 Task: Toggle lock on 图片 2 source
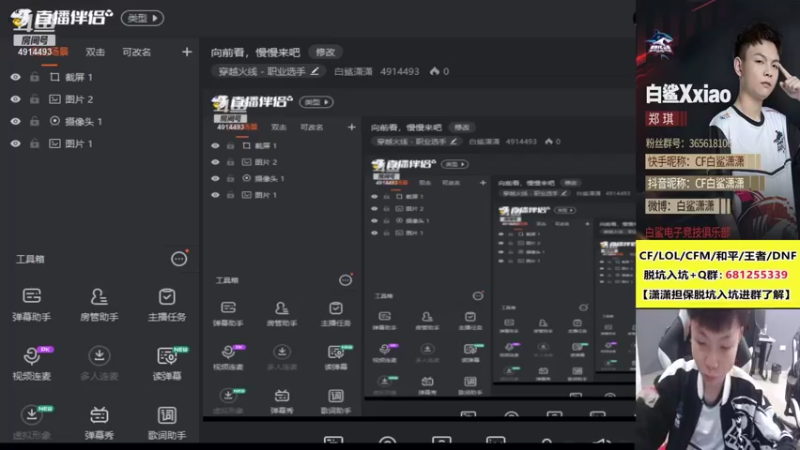tap(34, 99)
